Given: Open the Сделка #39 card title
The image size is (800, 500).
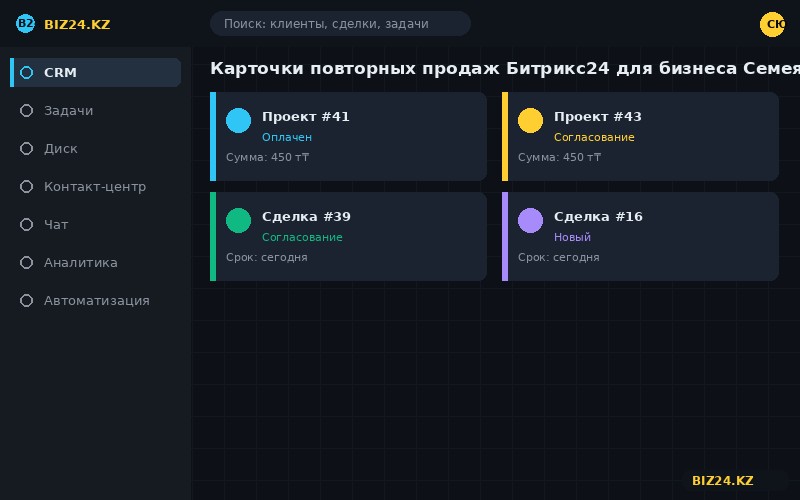Looking at the screenshot, I should (x=306, y=217).
